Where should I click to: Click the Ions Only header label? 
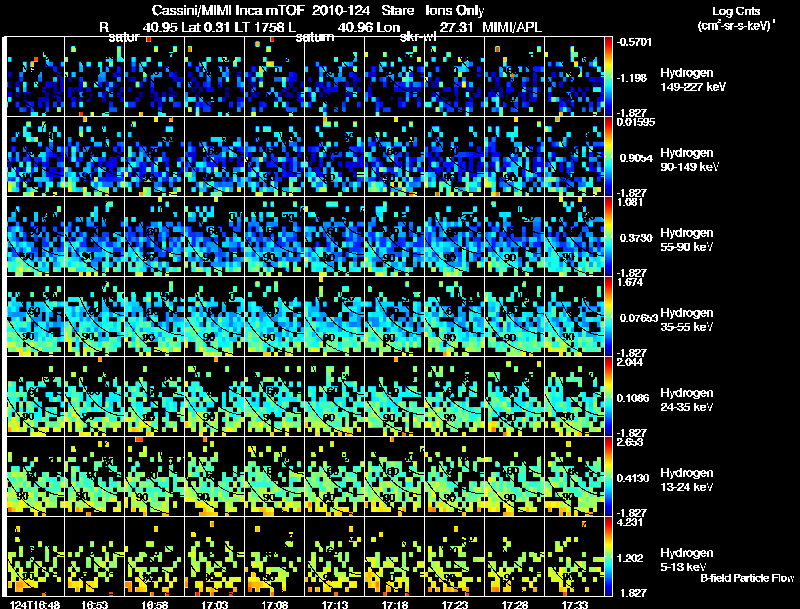click(x=455, y=11)
